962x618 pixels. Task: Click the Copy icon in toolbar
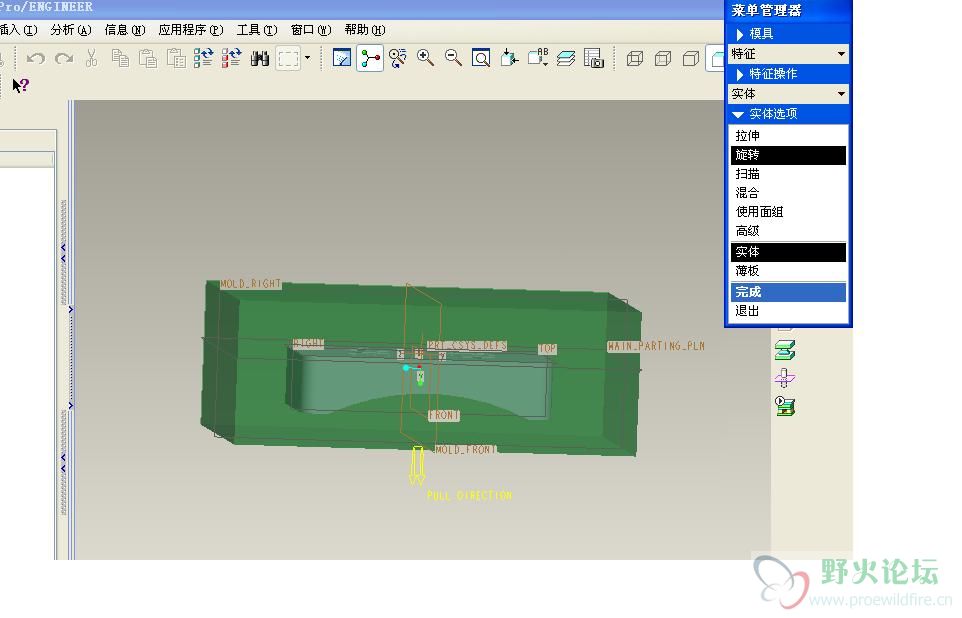(x=120, y=58)
